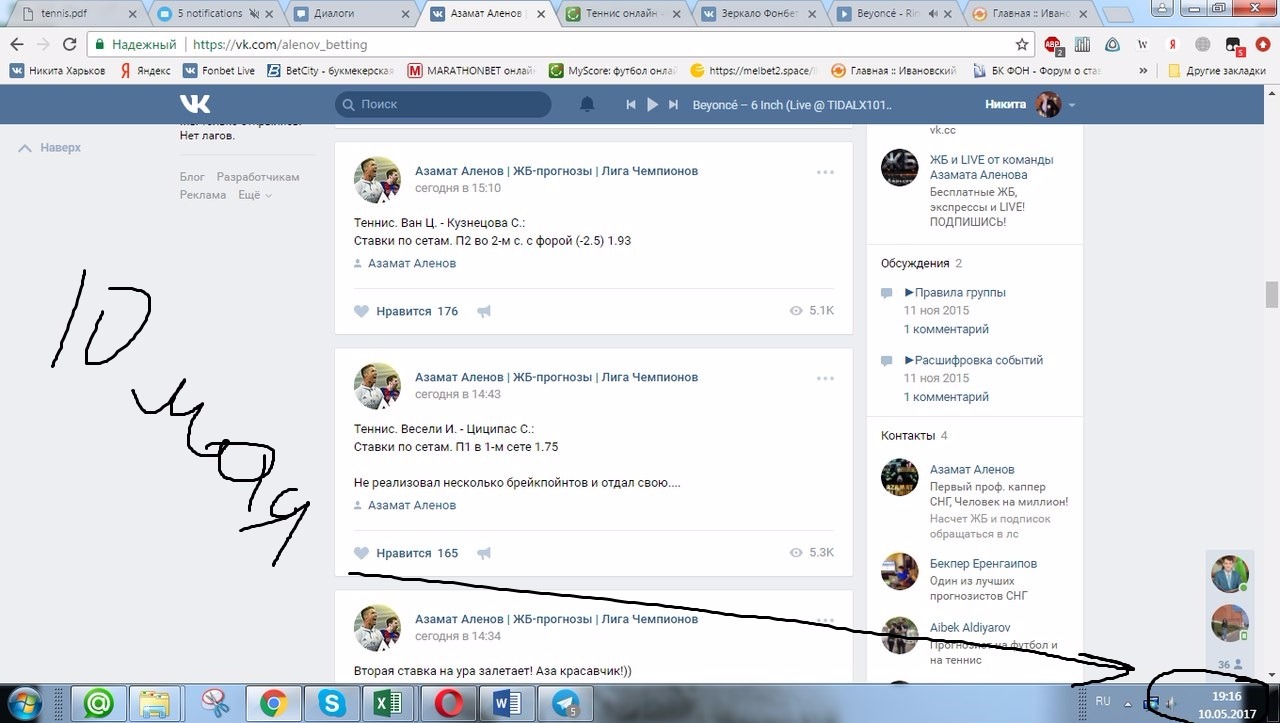Image resolution: width=1280 pixels, height=723 pixels.
Task: Open the Расшифровка событий discussion
Action: pos(973,360)
